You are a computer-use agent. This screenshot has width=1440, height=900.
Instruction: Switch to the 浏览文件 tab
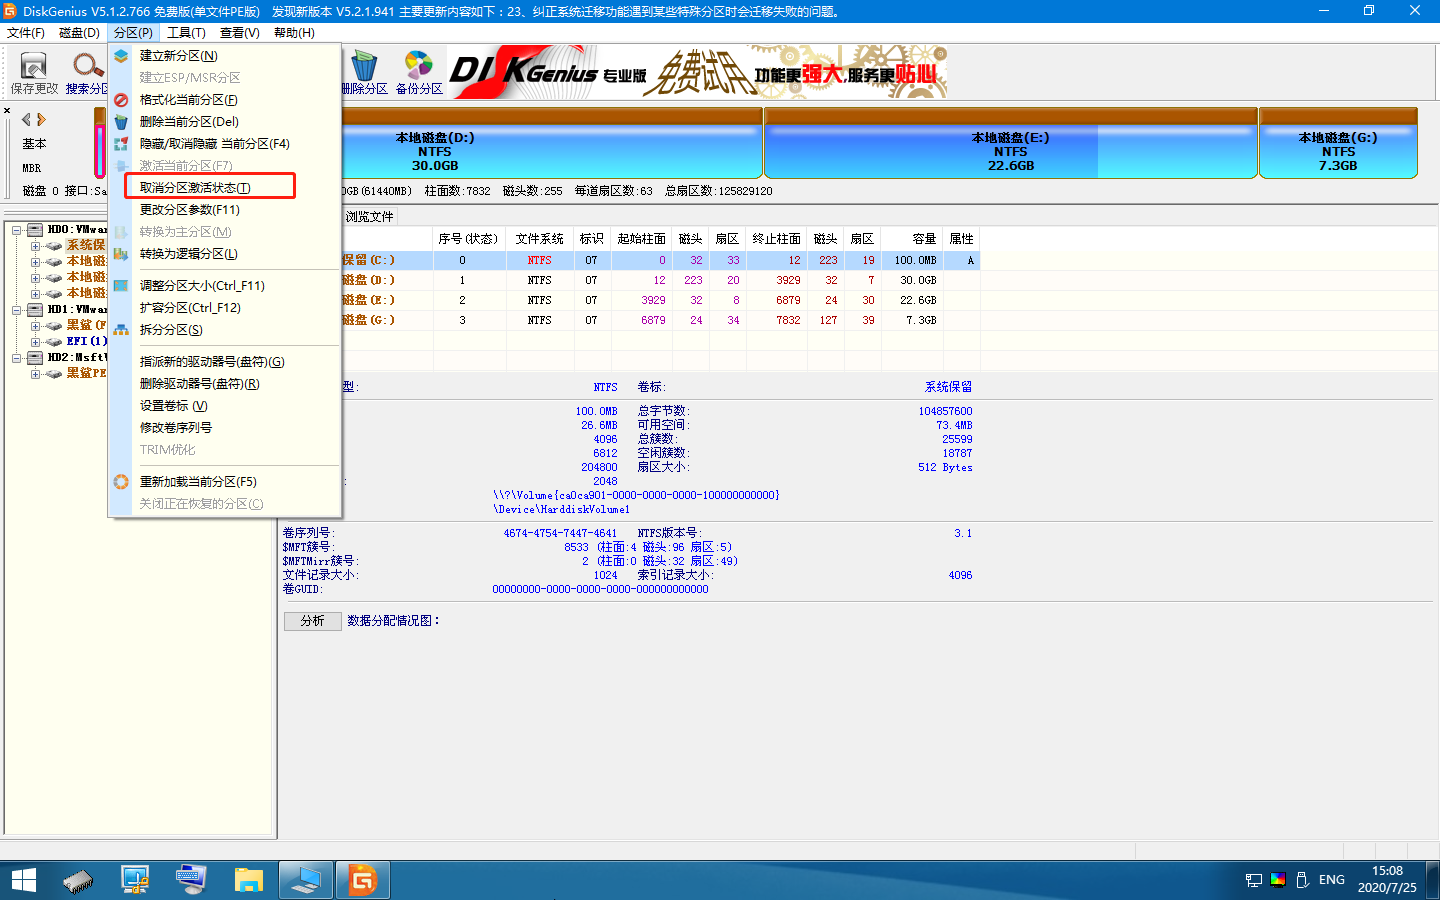(x=369, y=217)
